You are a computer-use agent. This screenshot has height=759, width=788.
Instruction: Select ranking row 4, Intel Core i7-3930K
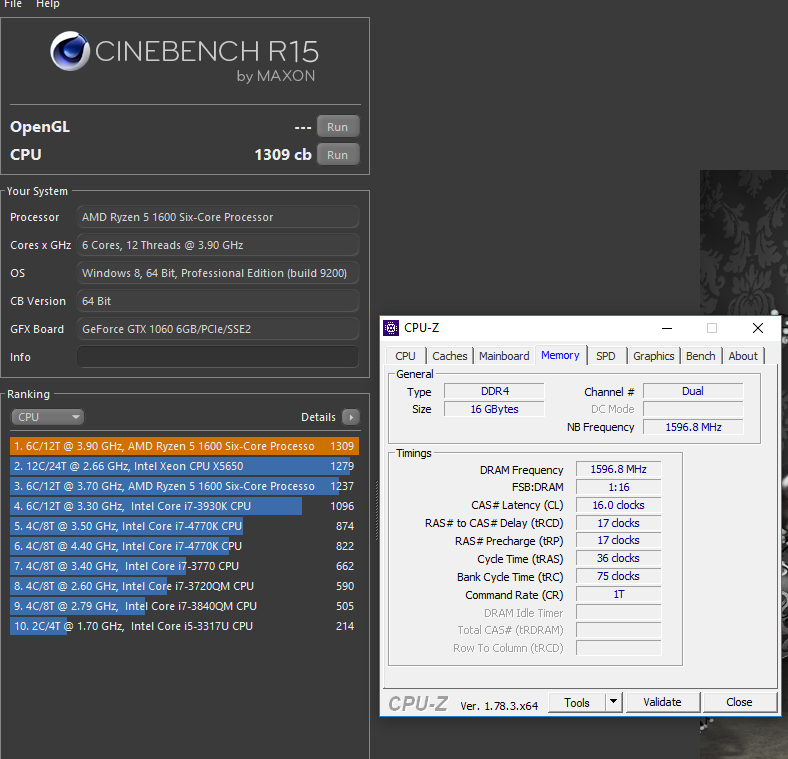tap(184, 506)
